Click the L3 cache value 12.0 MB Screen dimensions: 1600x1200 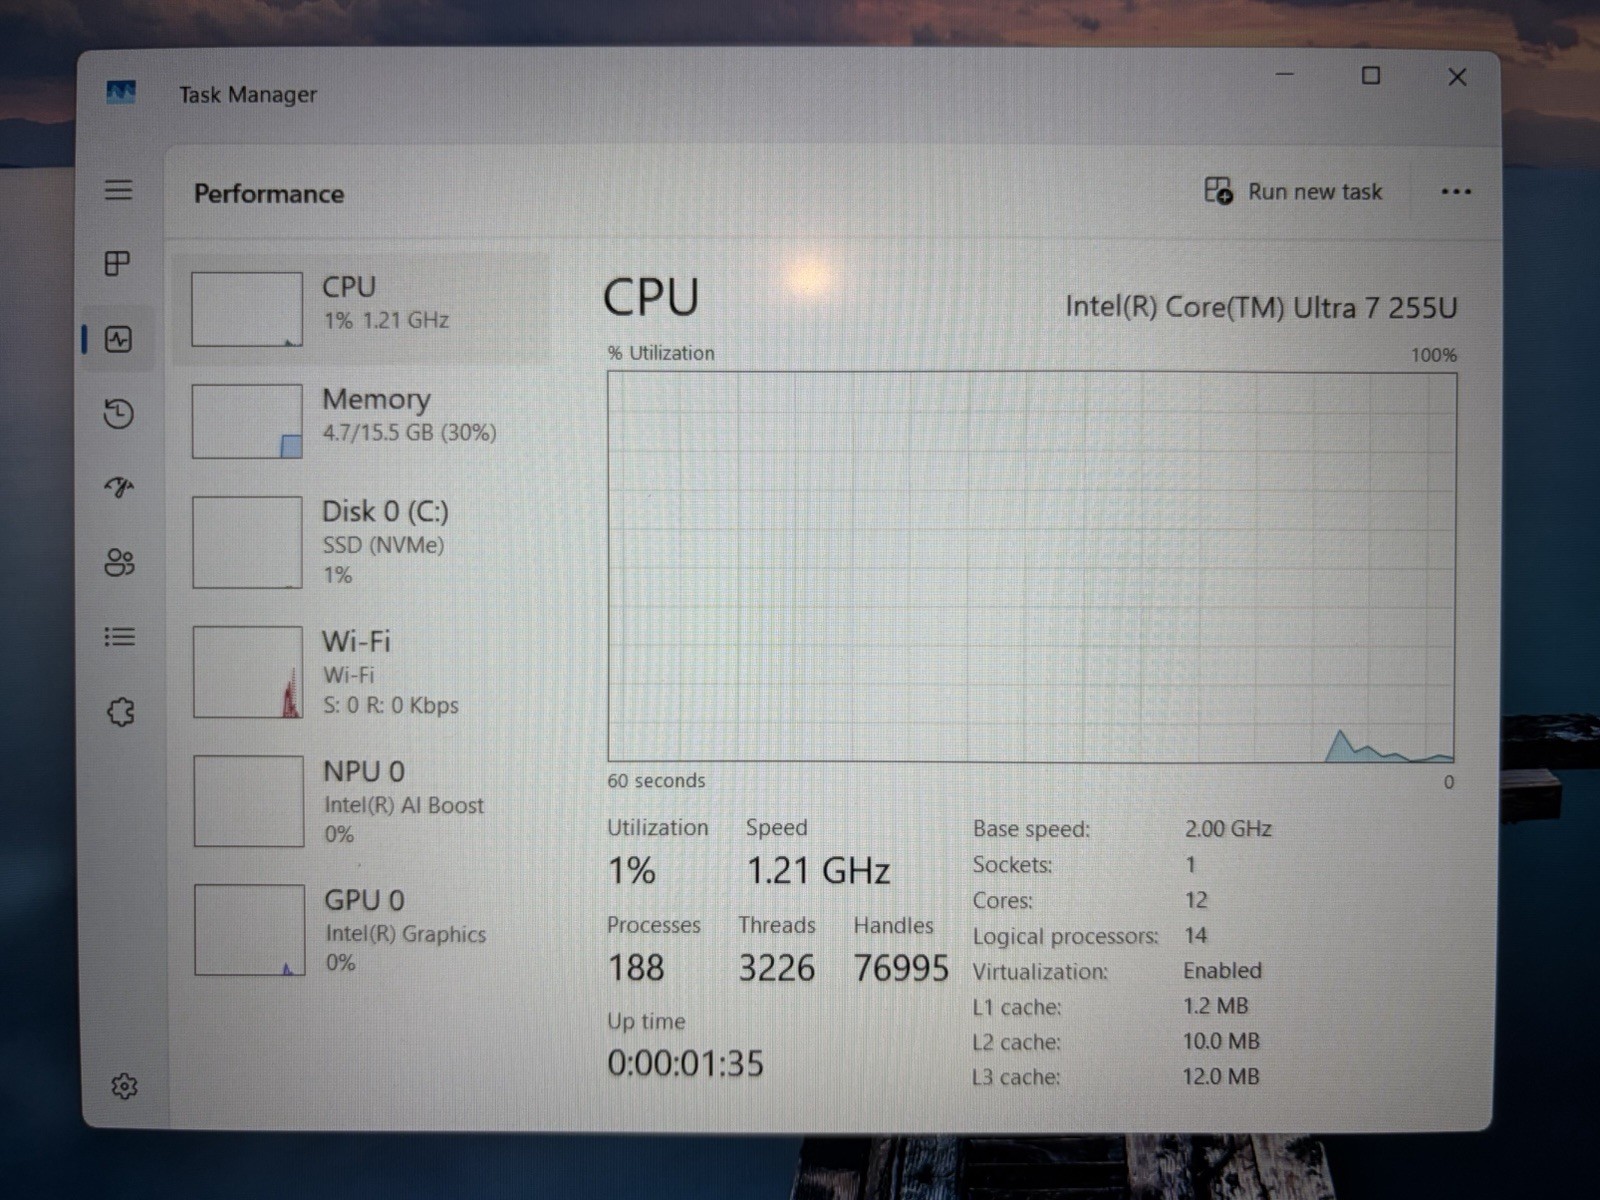tap(1221, 1077)
